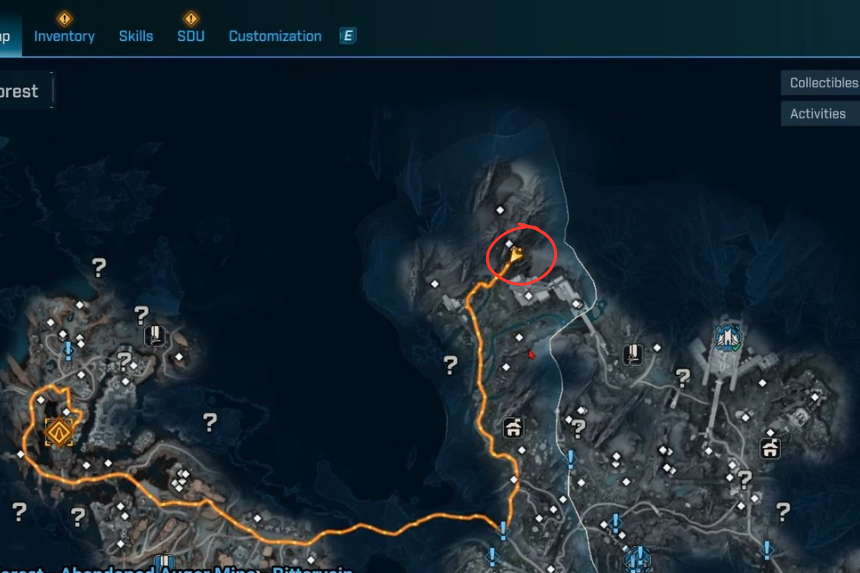The image size is (860, 573).
Task: Click the orange alert diamond above SDU
Action: click(191, 19)
